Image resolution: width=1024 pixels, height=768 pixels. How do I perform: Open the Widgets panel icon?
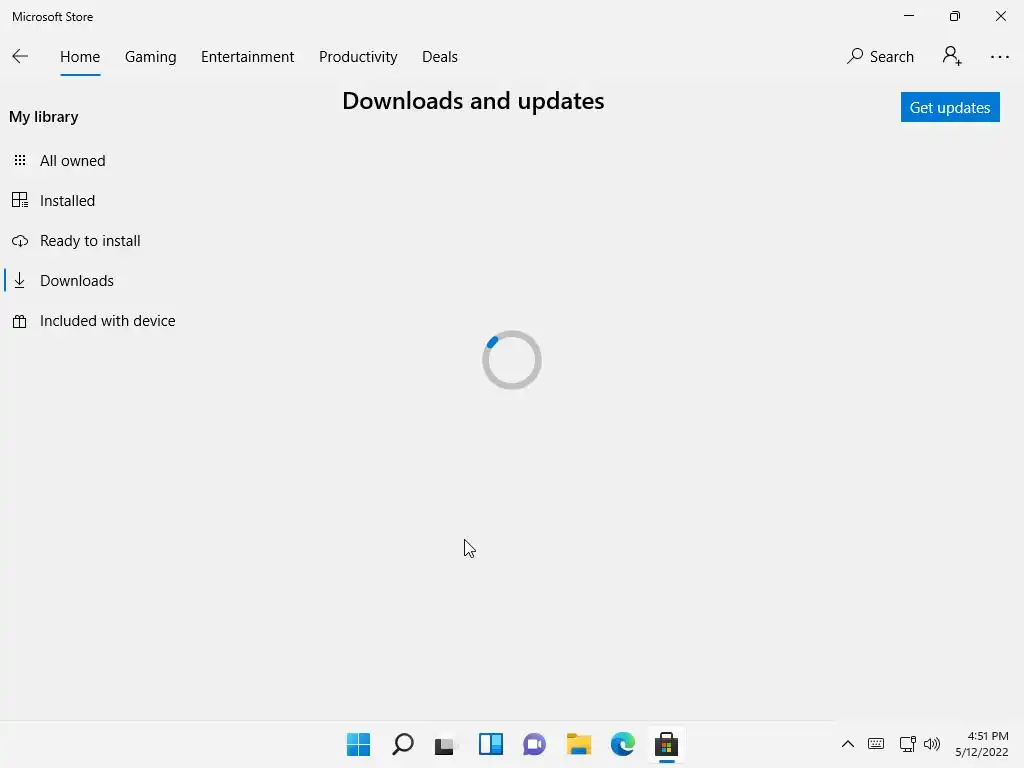490,744
